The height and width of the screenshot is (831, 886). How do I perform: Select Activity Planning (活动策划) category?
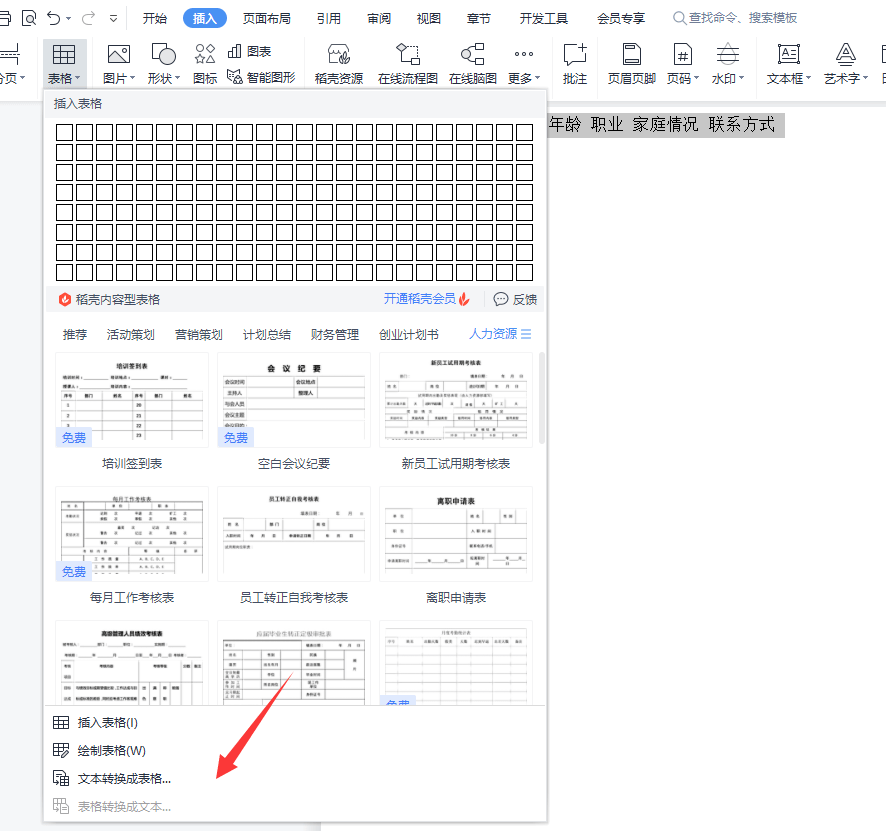(131, 334)
